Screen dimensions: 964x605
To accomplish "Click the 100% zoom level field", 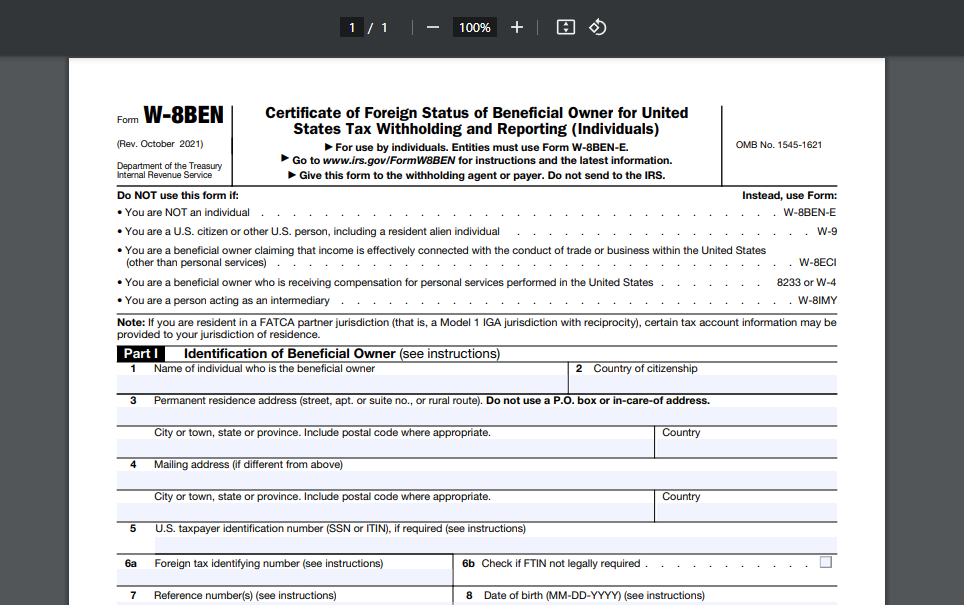I will [475, 27].
